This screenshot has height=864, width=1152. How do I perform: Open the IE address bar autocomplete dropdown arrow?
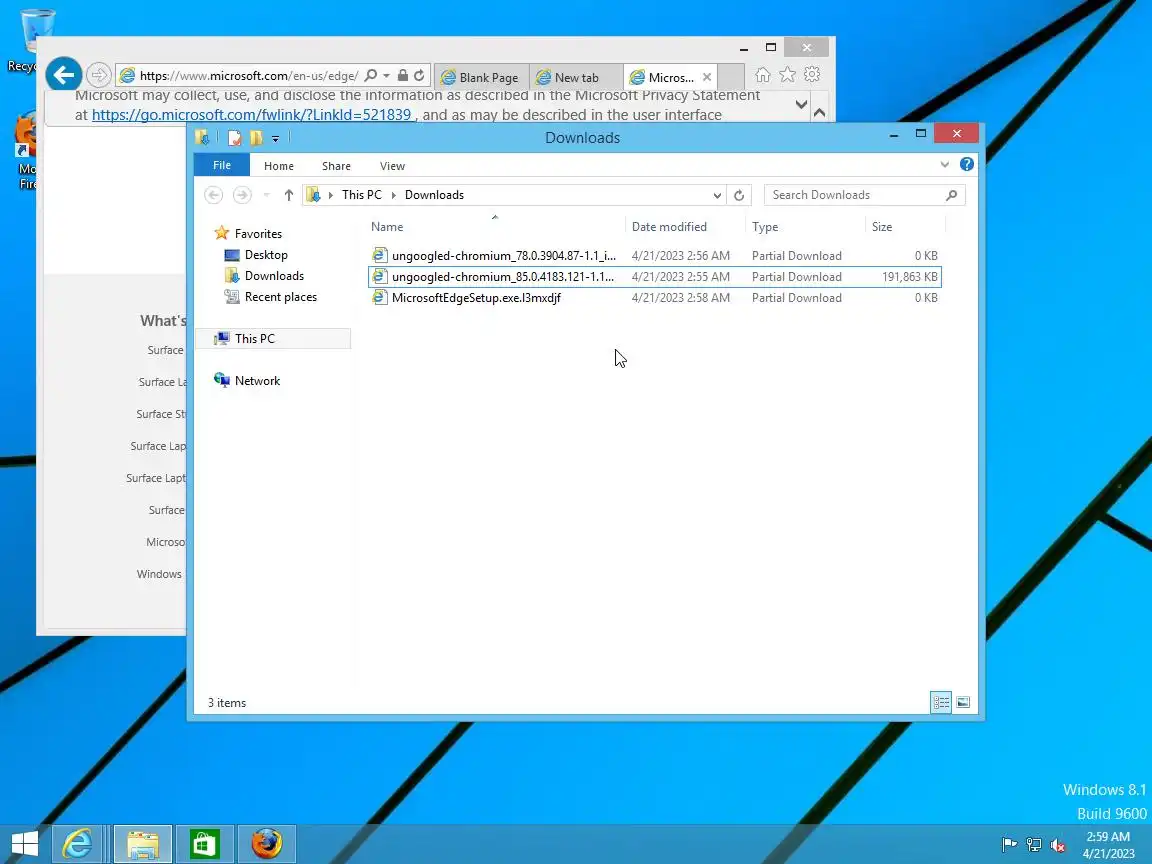click(x=386, y=76)
